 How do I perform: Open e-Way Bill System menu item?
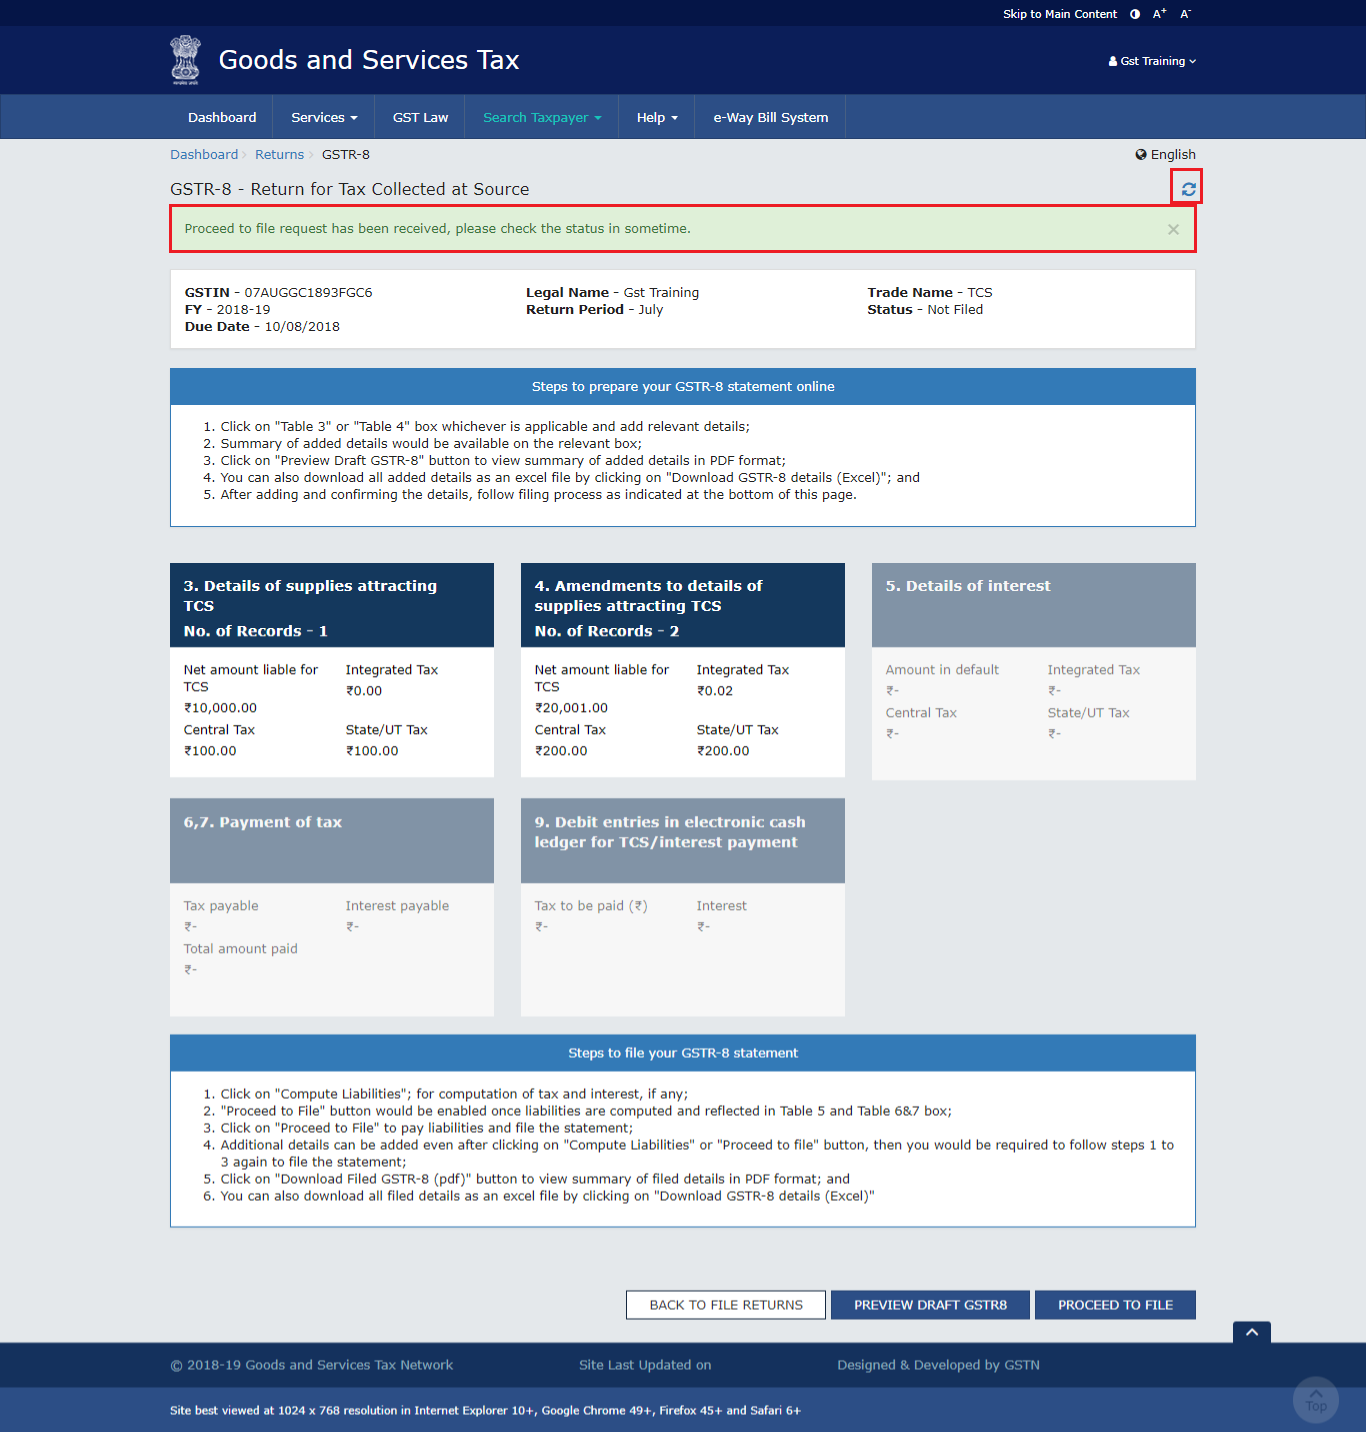click(770, 117)
